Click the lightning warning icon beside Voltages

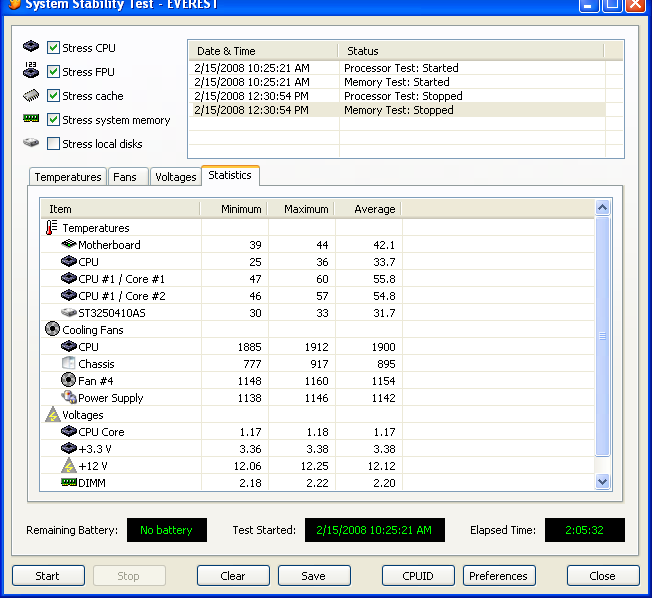point(53,415)
